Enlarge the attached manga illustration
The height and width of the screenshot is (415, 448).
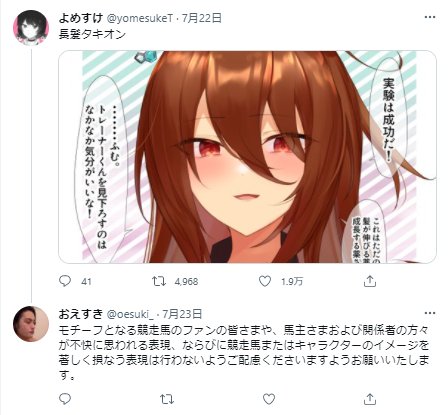(x=247, y=157)
